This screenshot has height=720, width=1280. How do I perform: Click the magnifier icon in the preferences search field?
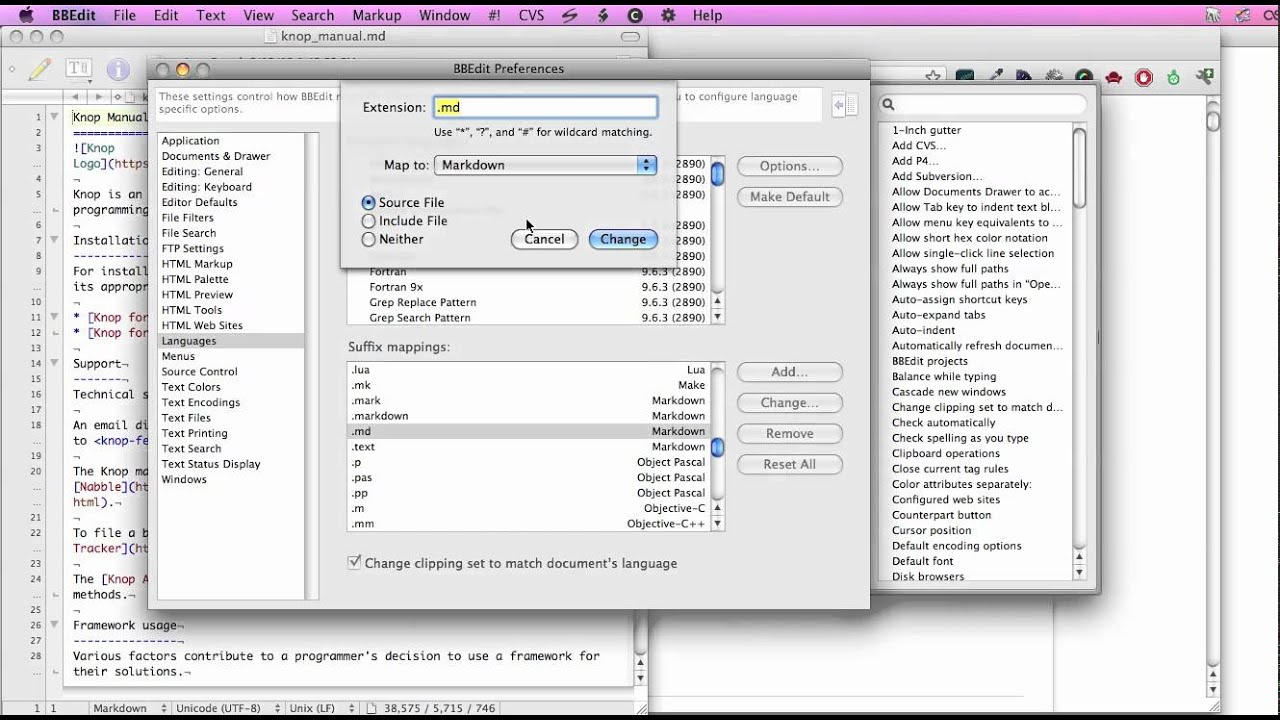pos(888,104)
